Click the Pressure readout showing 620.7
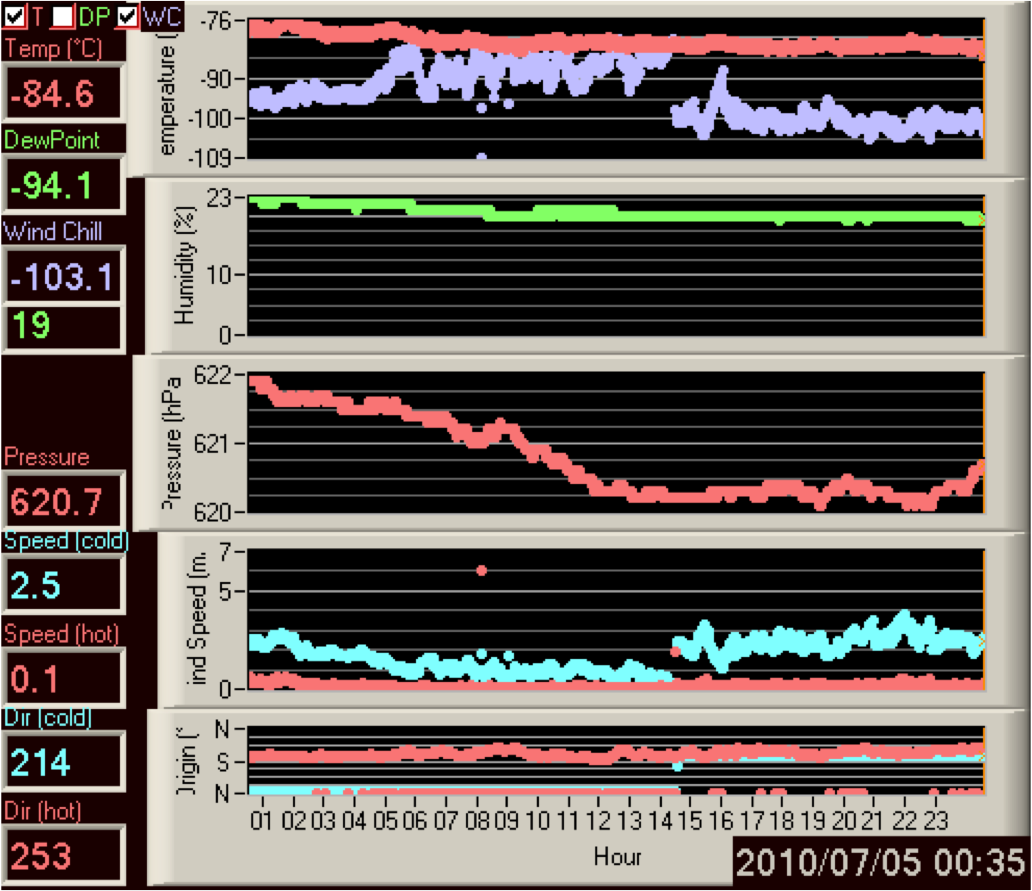The height and width of the screenshot is (891, 1032). (x=62, y=502)
